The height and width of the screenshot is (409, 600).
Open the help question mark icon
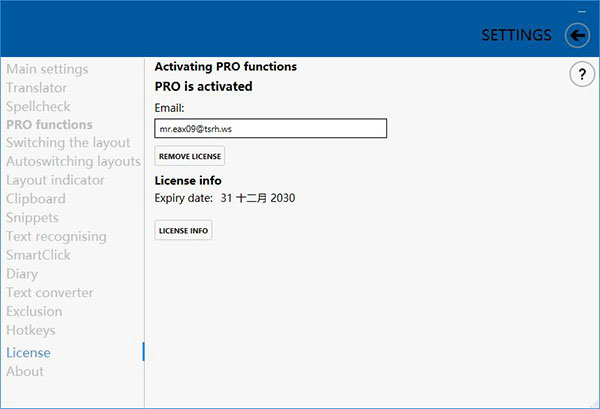pos(581,74)
